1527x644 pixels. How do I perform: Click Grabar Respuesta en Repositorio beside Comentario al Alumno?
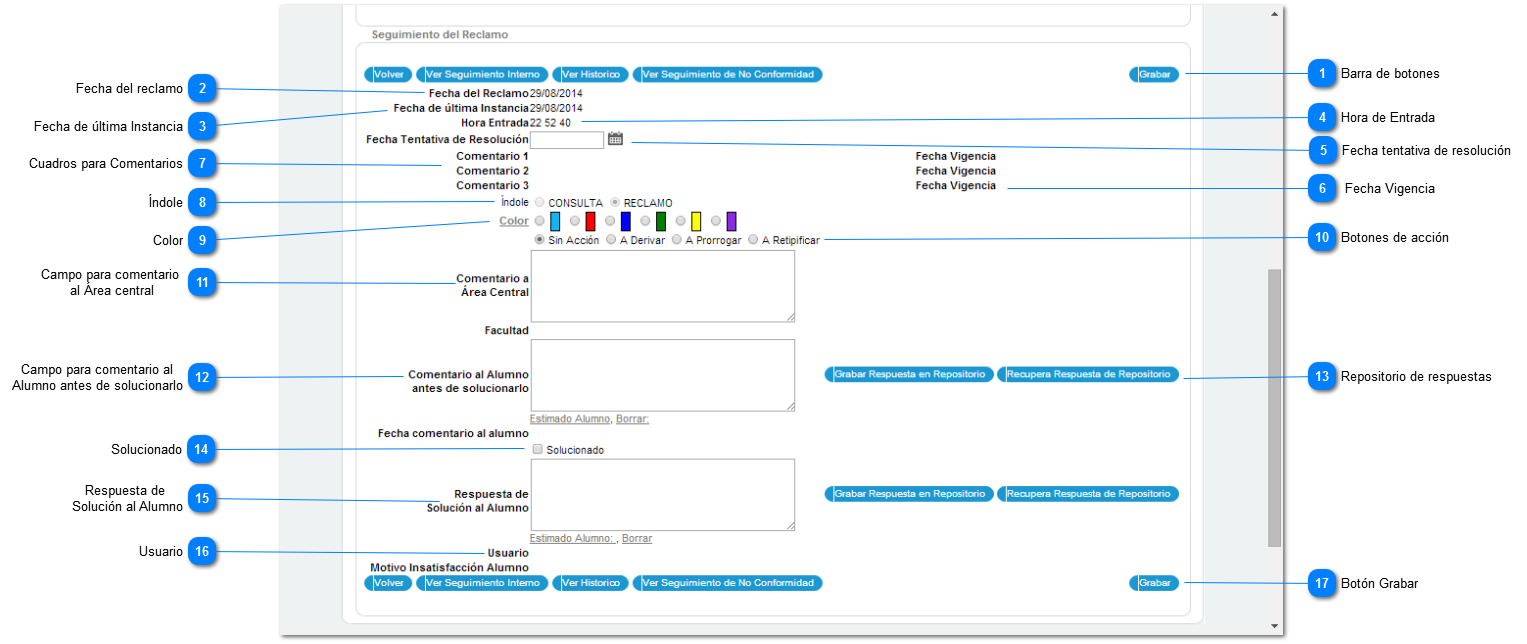[909, 374]
